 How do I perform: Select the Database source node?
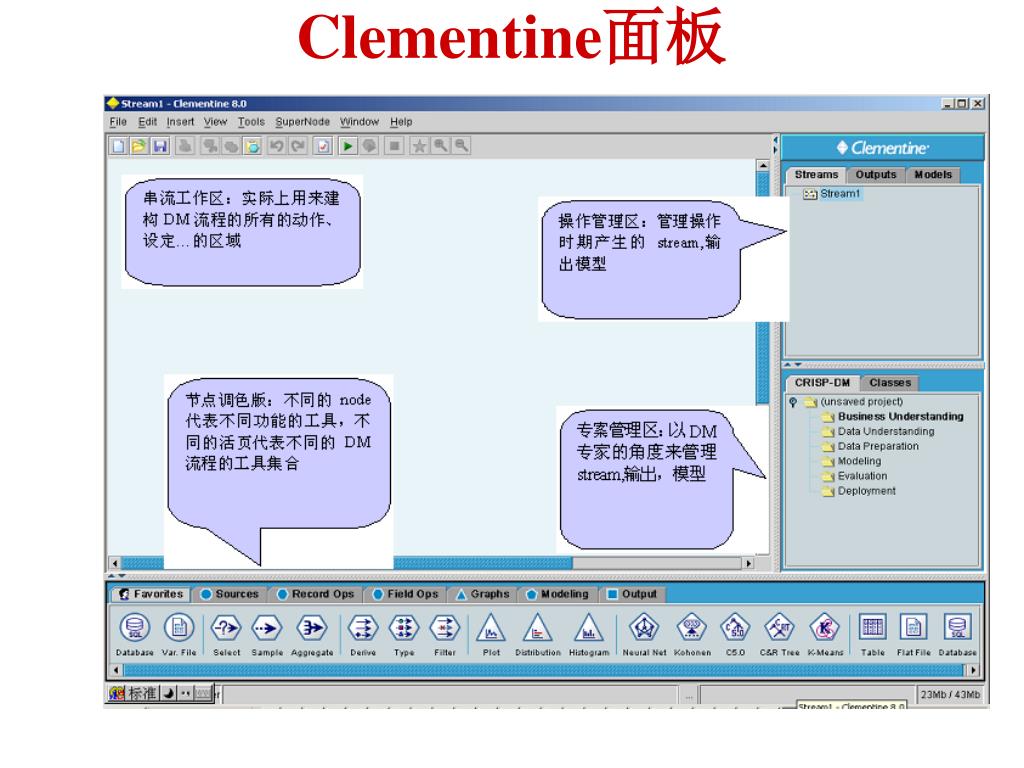[135, 634]
